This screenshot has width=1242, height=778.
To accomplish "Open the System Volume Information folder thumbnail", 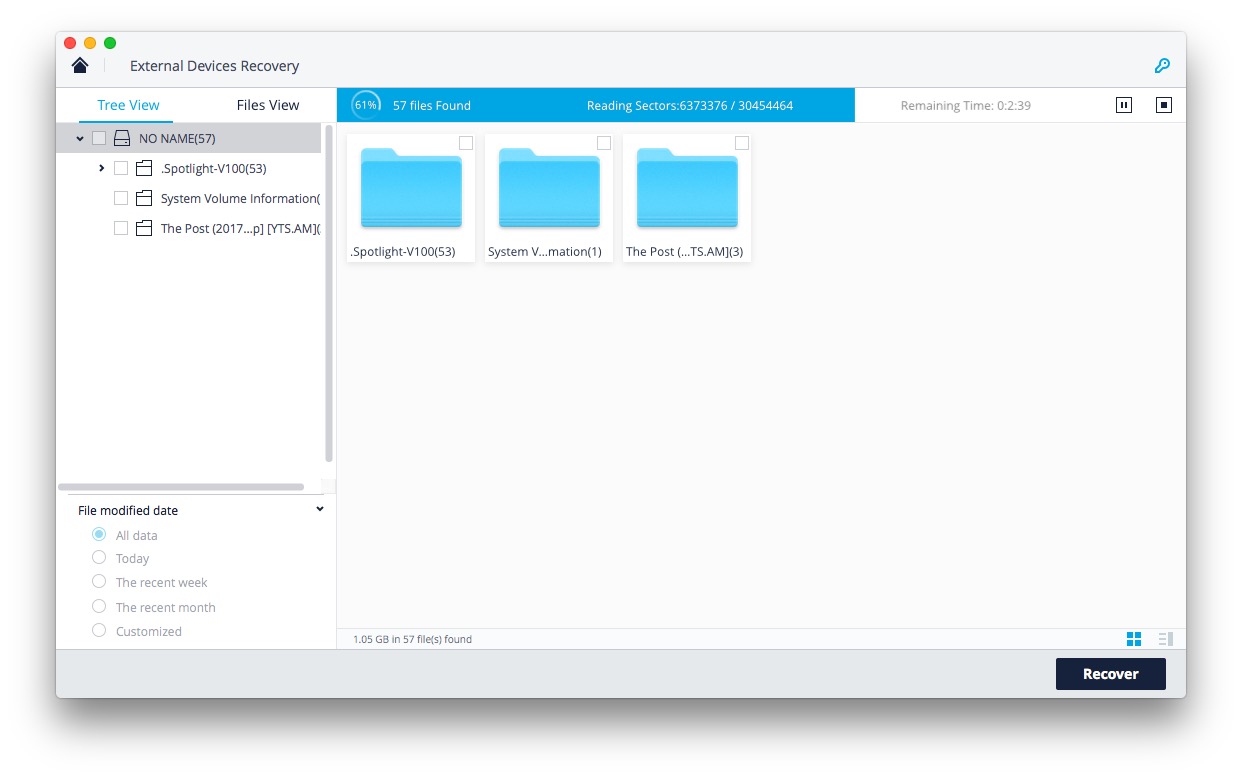I will [x=549, y=190].
